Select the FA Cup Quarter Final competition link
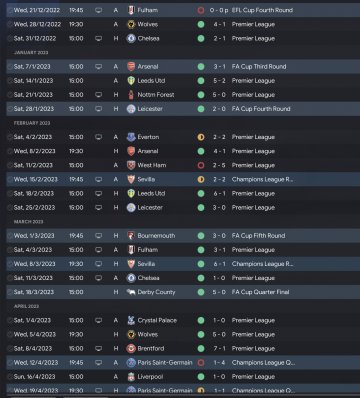The width and height of the screenshot is (360, 398). pos(260,292)
